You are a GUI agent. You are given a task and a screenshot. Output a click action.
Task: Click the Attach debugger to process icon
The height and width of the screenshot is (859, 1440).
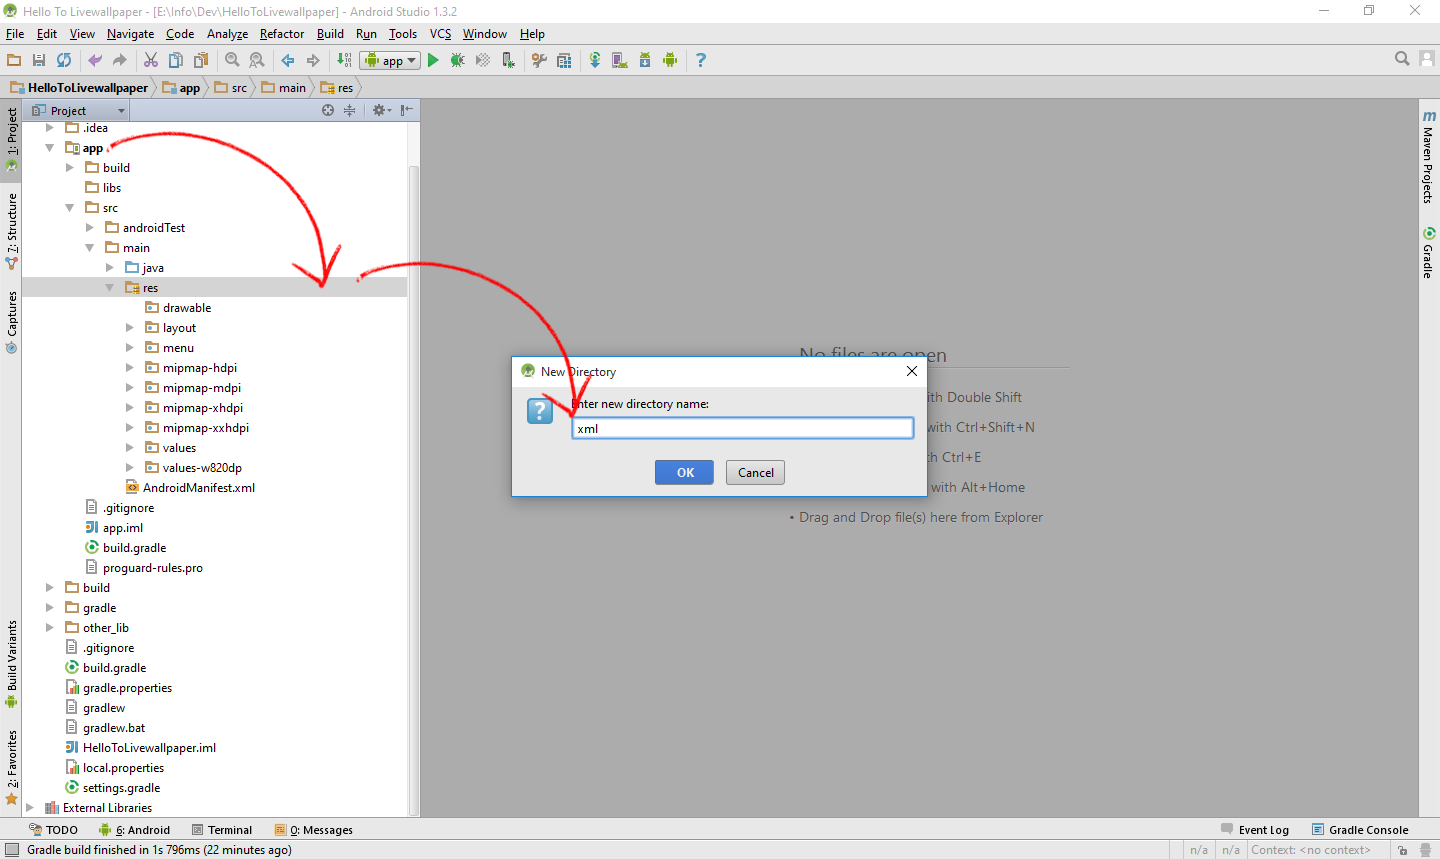(508, 60)
